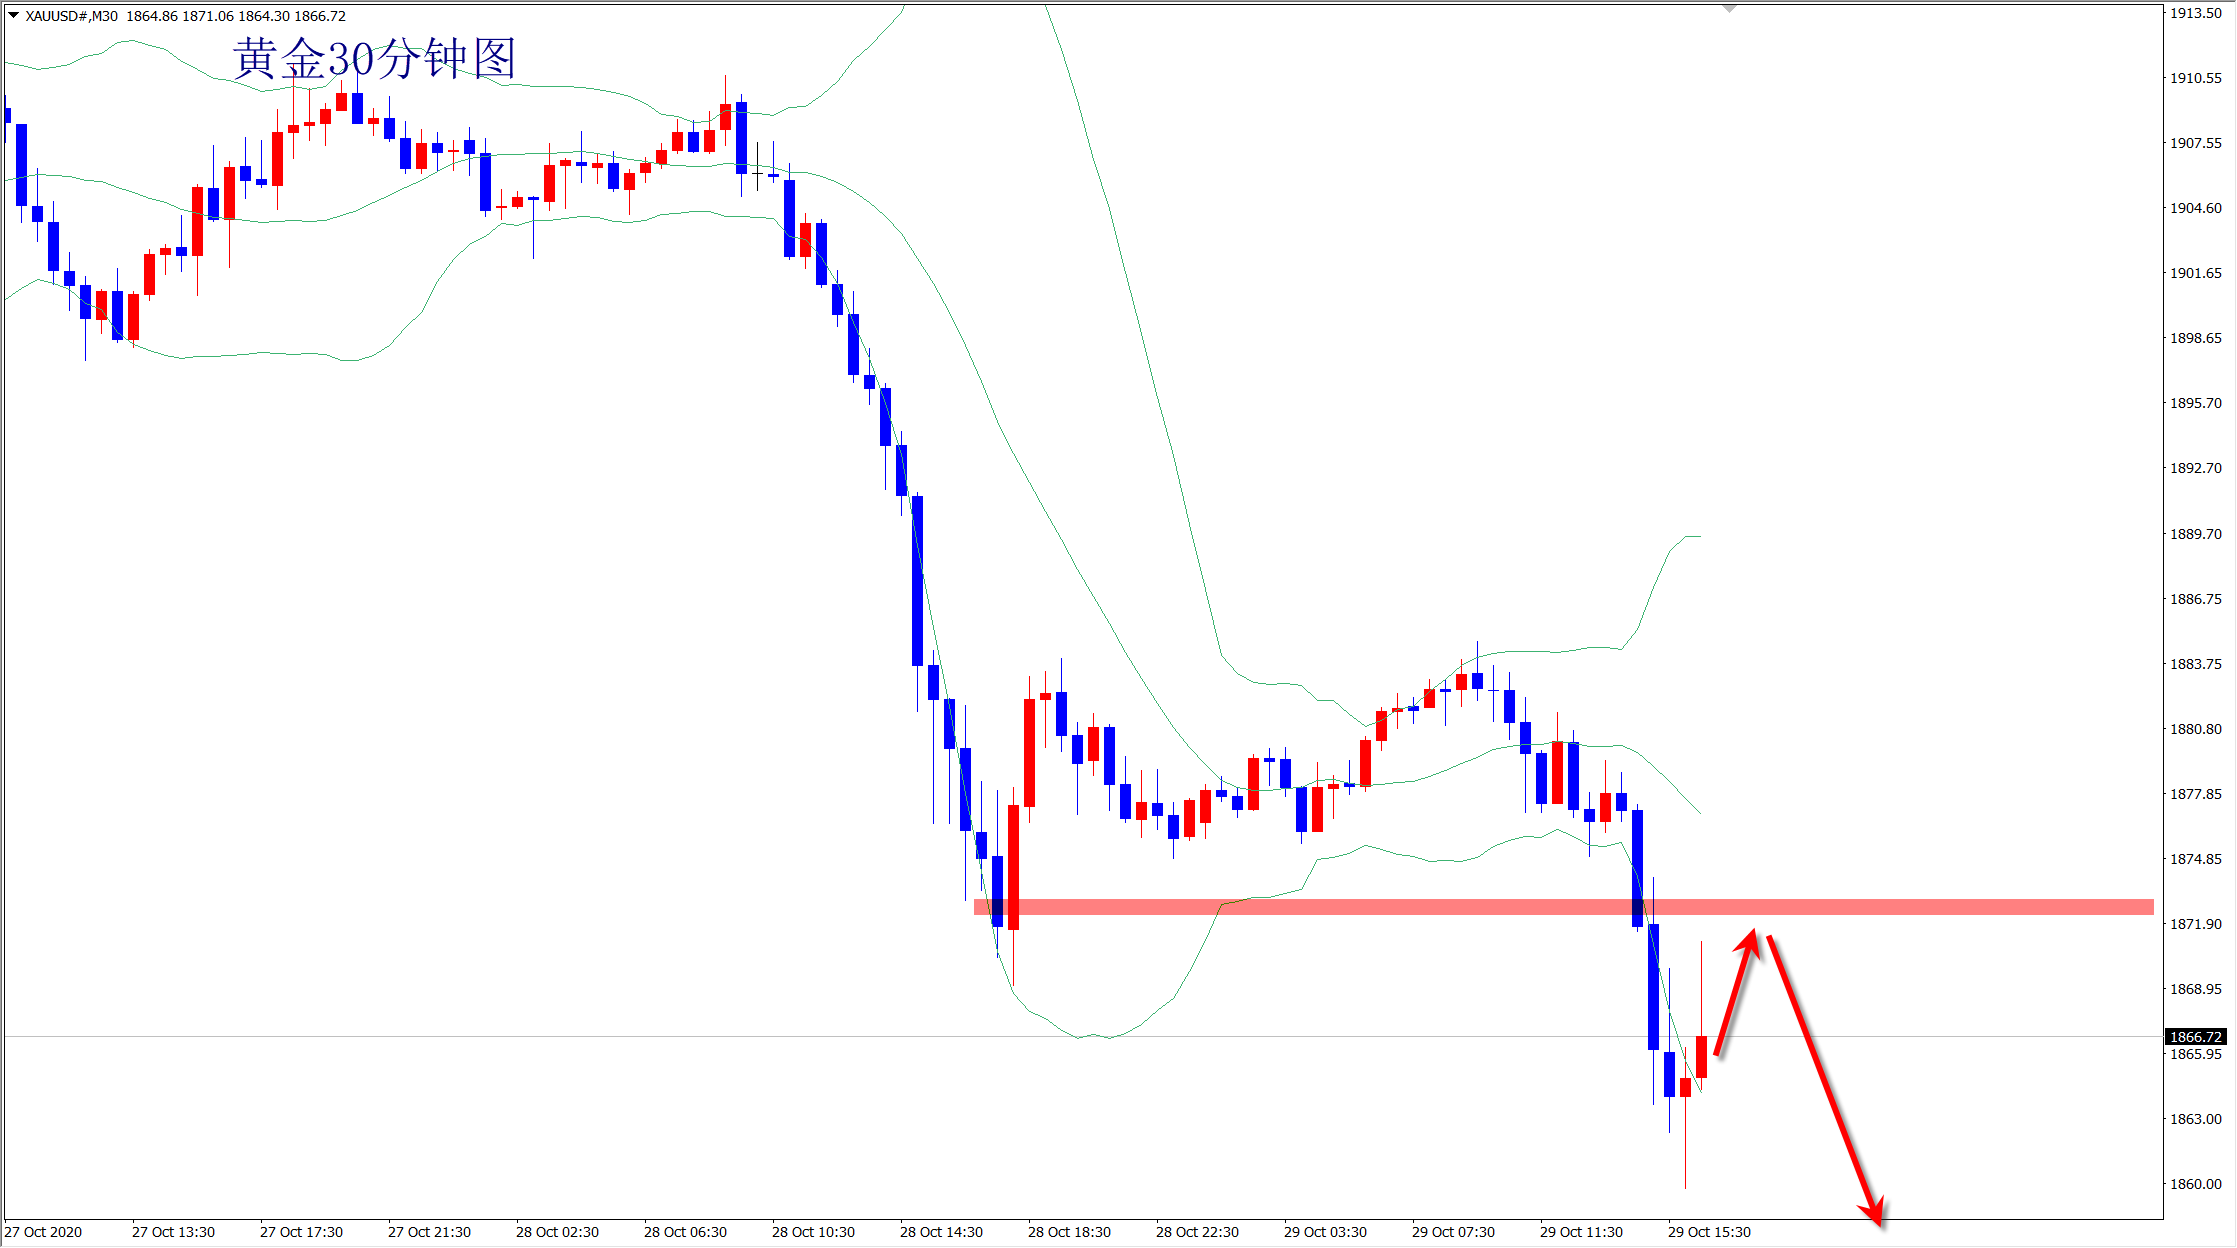The width and height of the screenshot is (2237, 1248).
Task: Click the current price label 1866.72
Action: [x=2195, y=1037]
